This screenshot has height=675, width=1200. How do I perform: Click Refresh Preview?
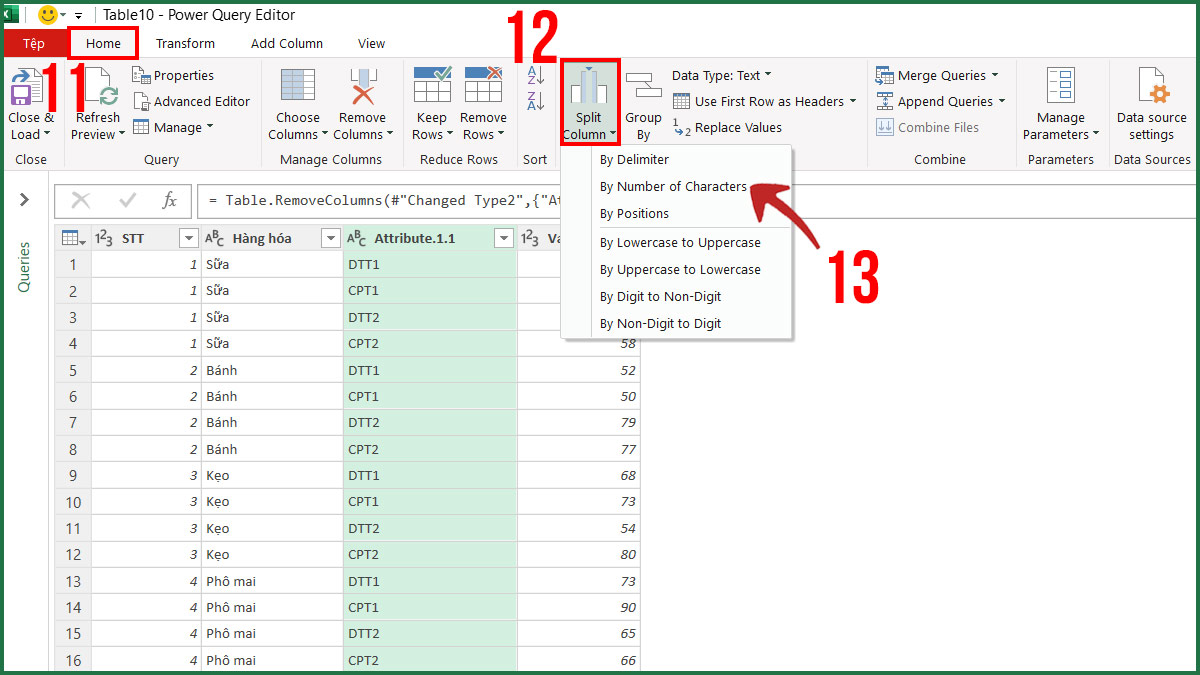96,101
